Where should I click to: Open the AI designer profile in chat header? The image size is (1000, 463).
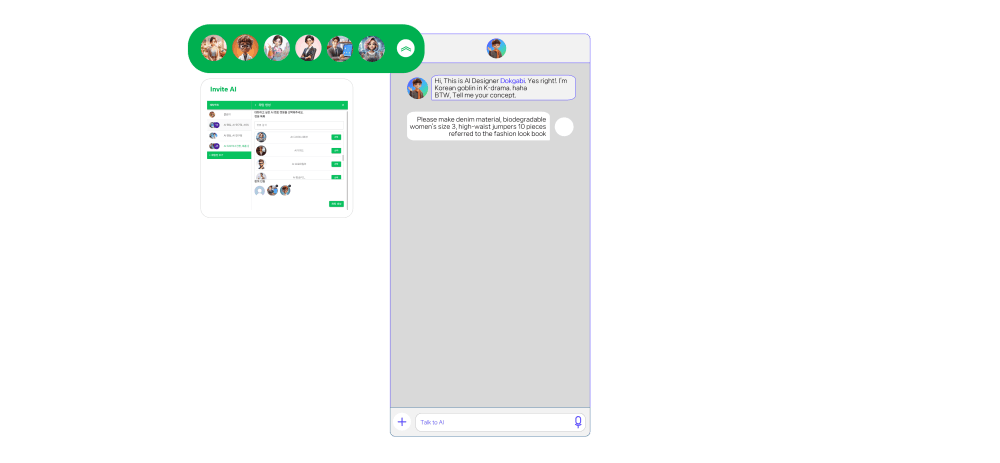pos(496,48)
